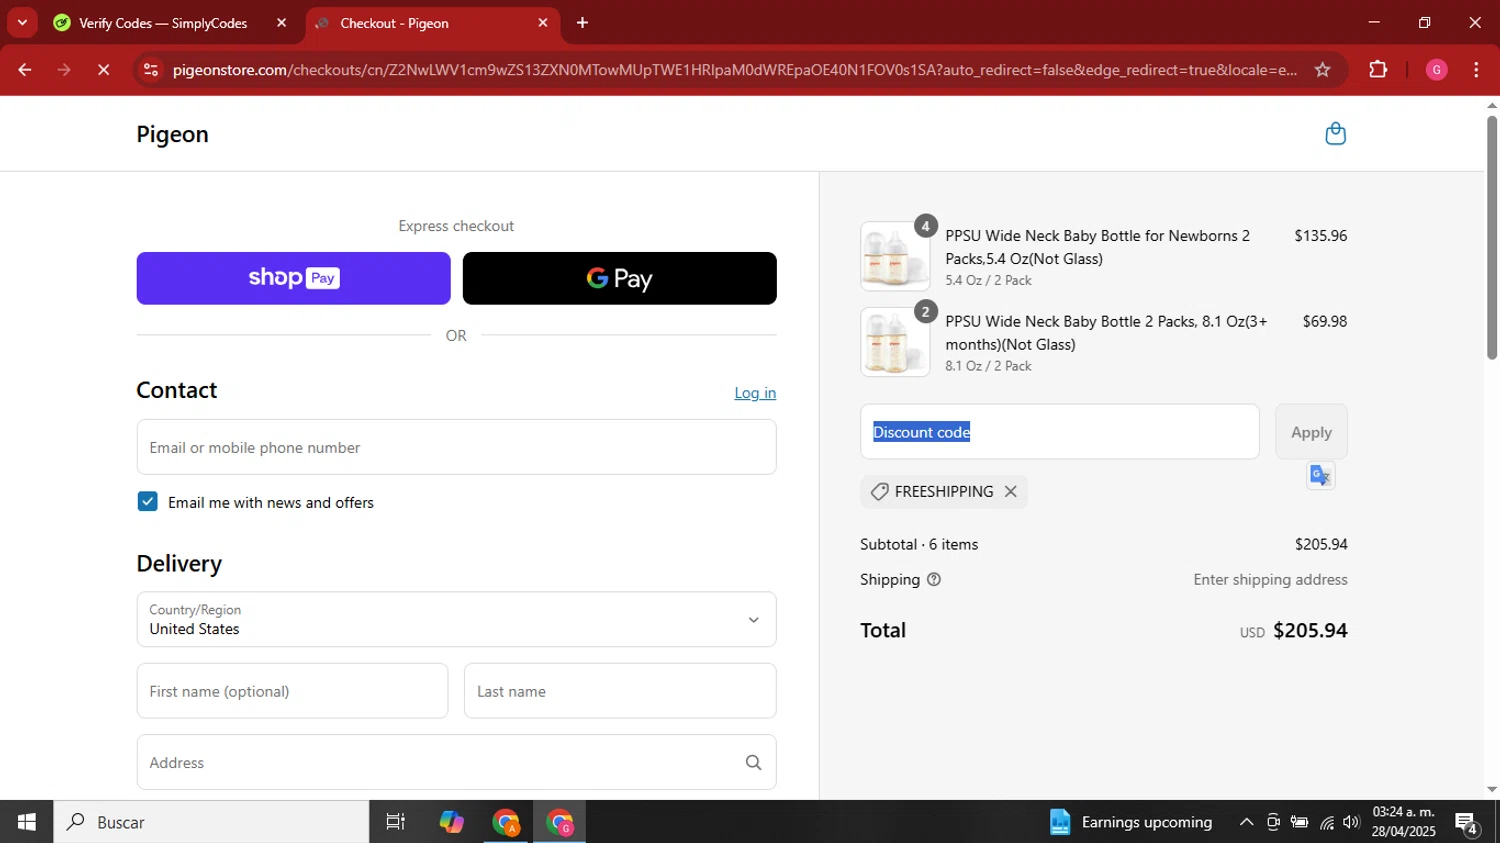Click the browser address bar URL
The image size is (1500, 843).
coord(735,70)
